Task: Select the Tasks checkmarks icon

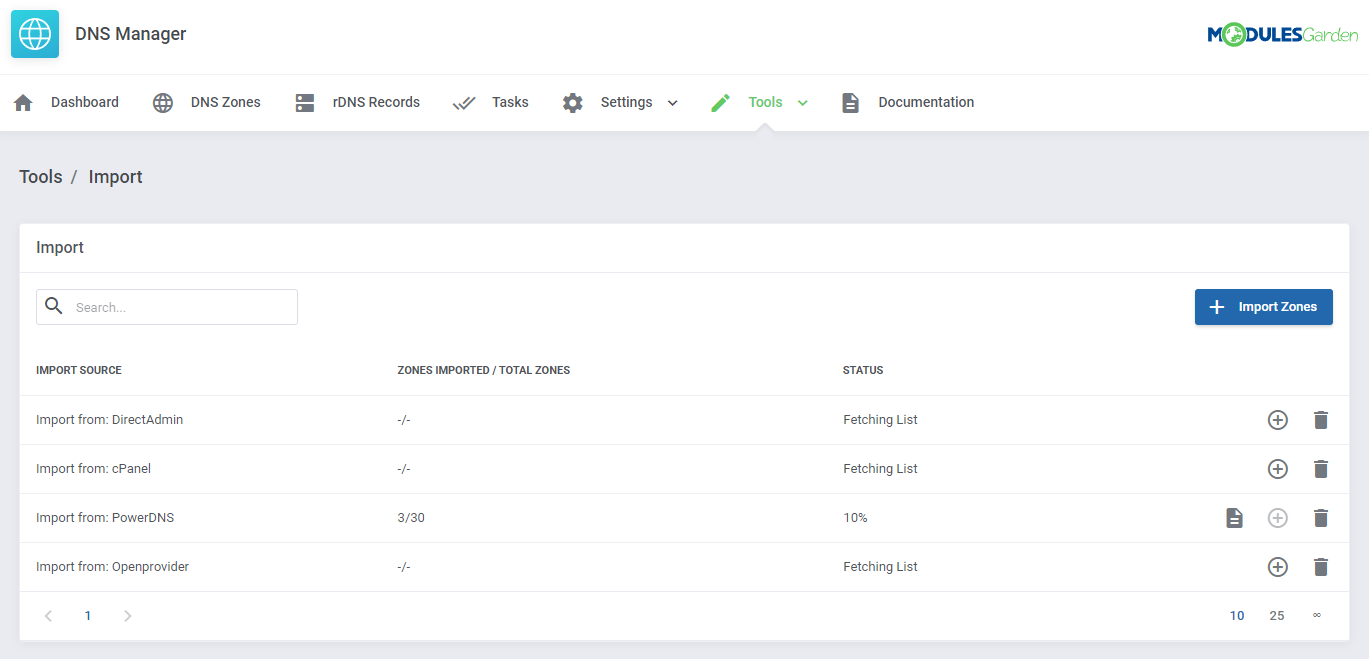Action: coord(463,101)
